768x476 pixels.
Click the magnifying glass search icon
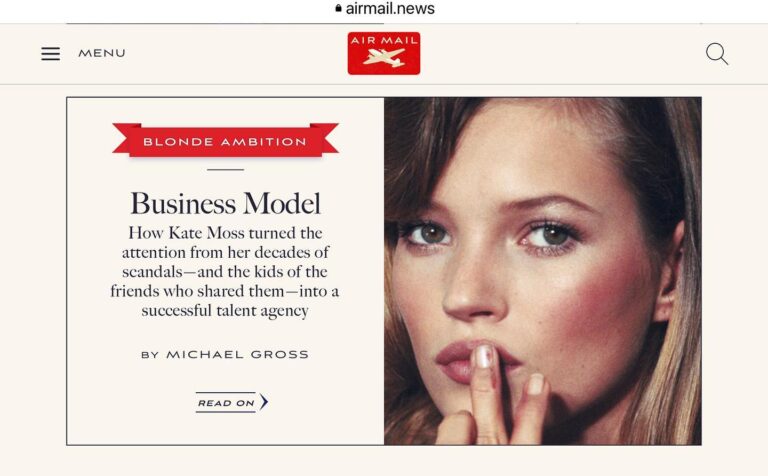click(717, 54)
